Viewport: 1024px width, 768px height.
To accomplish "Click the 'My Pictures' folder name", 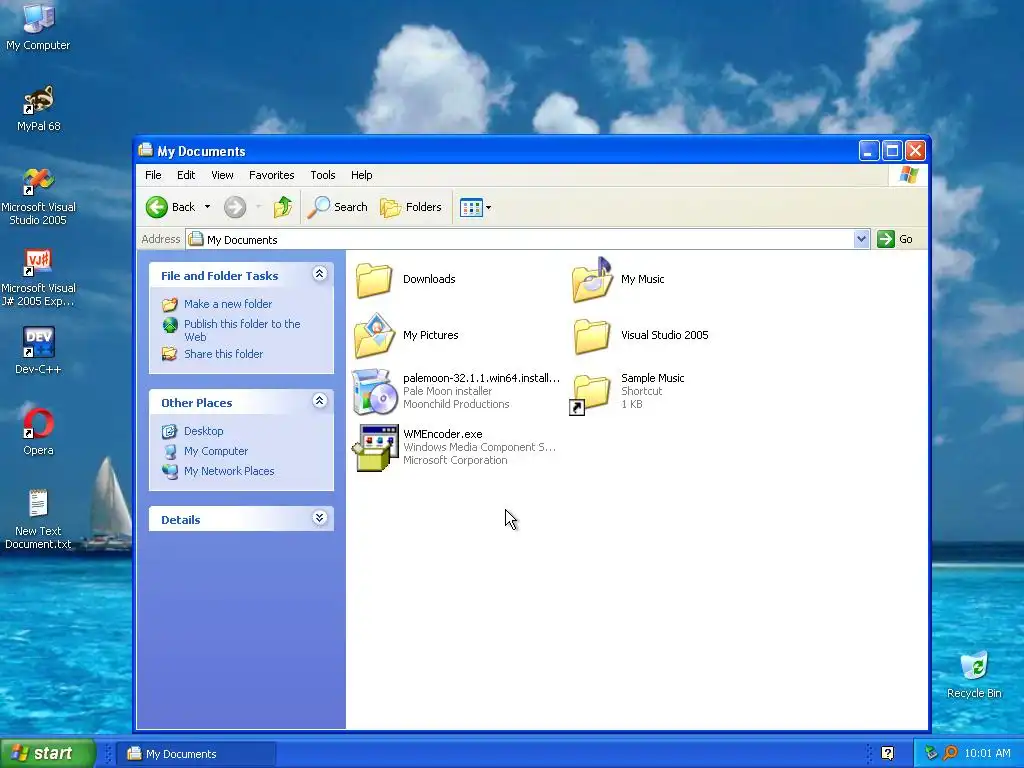I will [x=430, y=335].
